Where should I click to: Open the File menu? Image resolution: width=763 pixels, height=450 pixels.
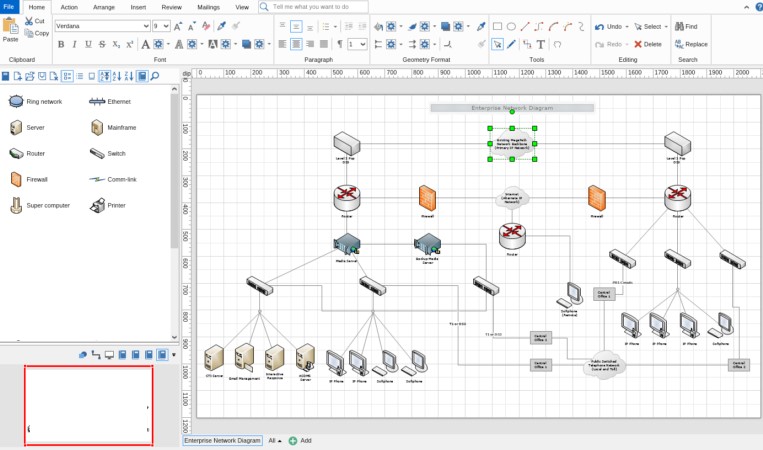point(9,7)
